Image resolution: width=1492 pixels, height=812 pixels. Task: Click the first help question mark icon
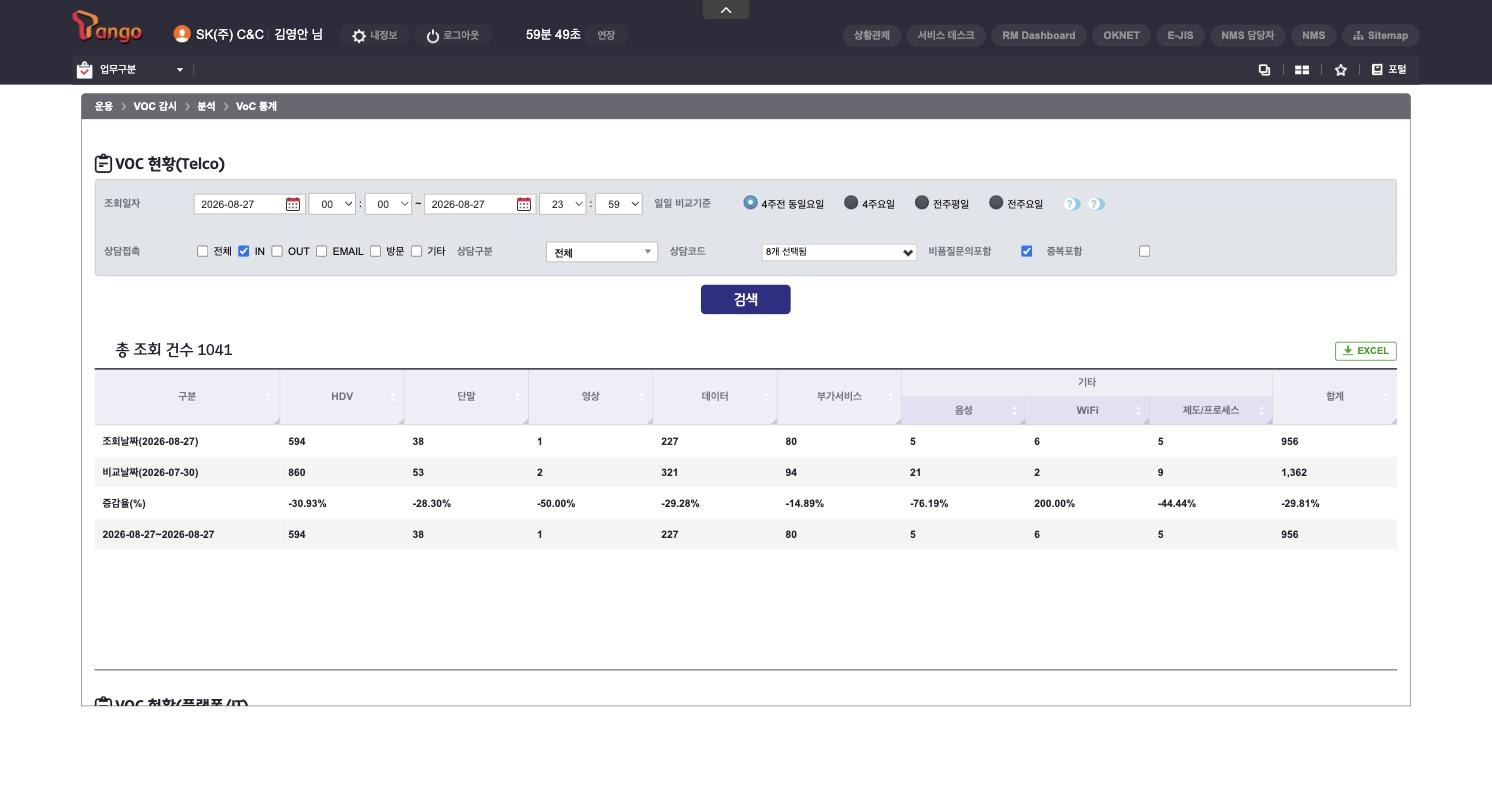pyautogui.click(x=1071, y=204)
